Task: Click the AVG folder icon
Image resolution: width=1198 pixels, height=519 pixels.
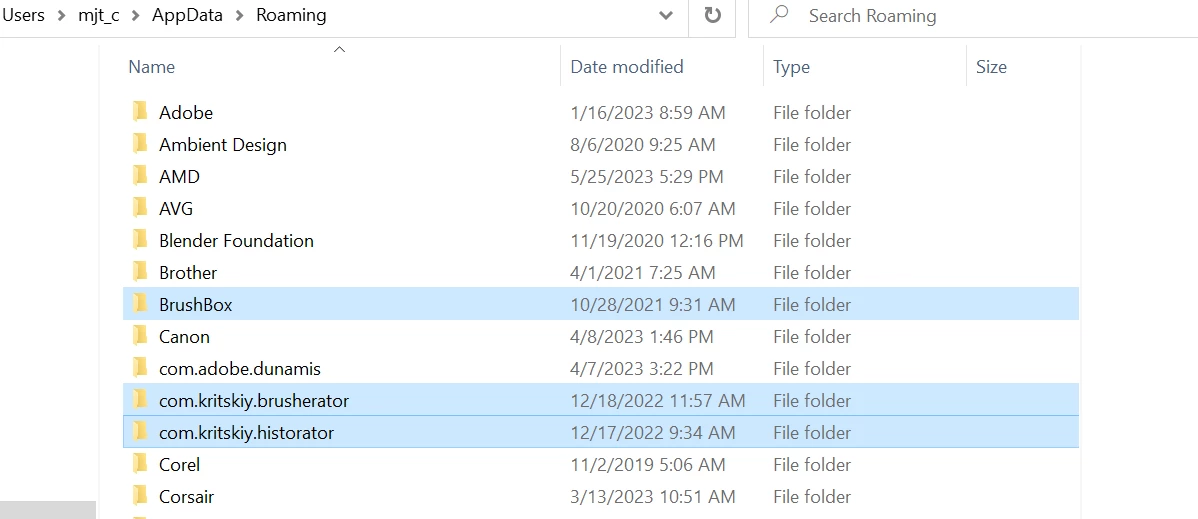Action: (140, 209)
